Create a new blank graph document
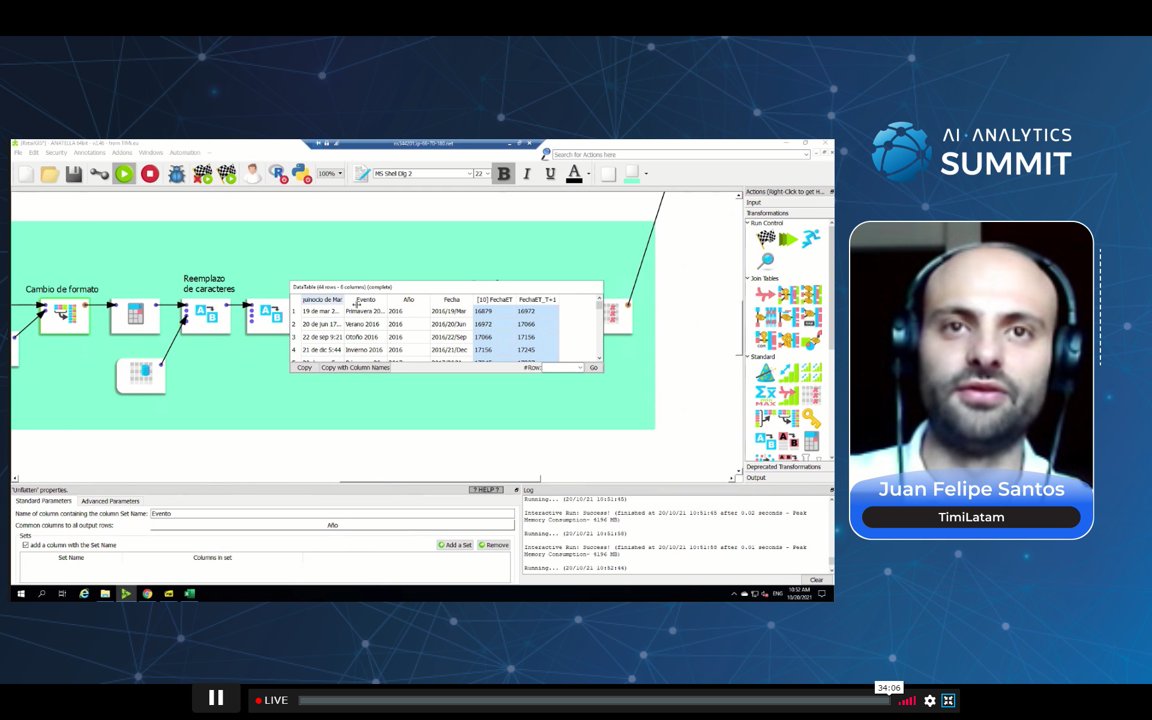The height and width of the screenshot is (720, 1152). 26,174
